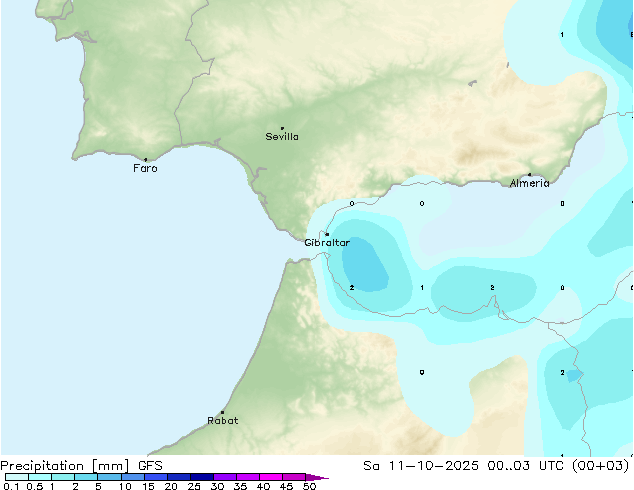Click the 5 legend scale value
The width and height of the screenshot is (634, 490).
click(x=98, y=486)
